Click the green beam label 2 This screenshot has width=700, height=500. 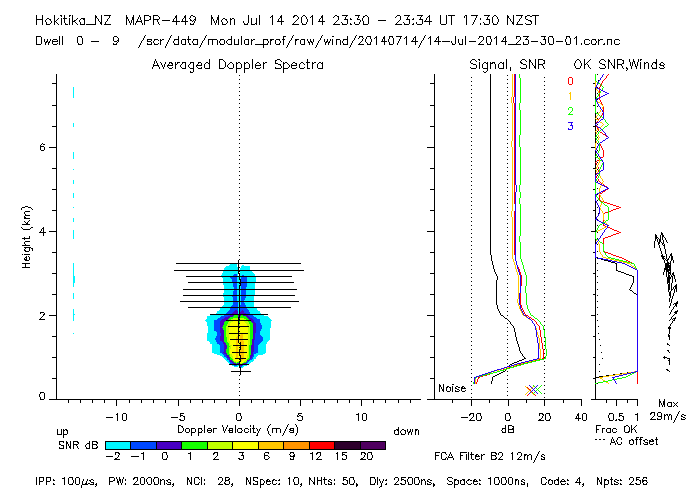pos(570,111)
